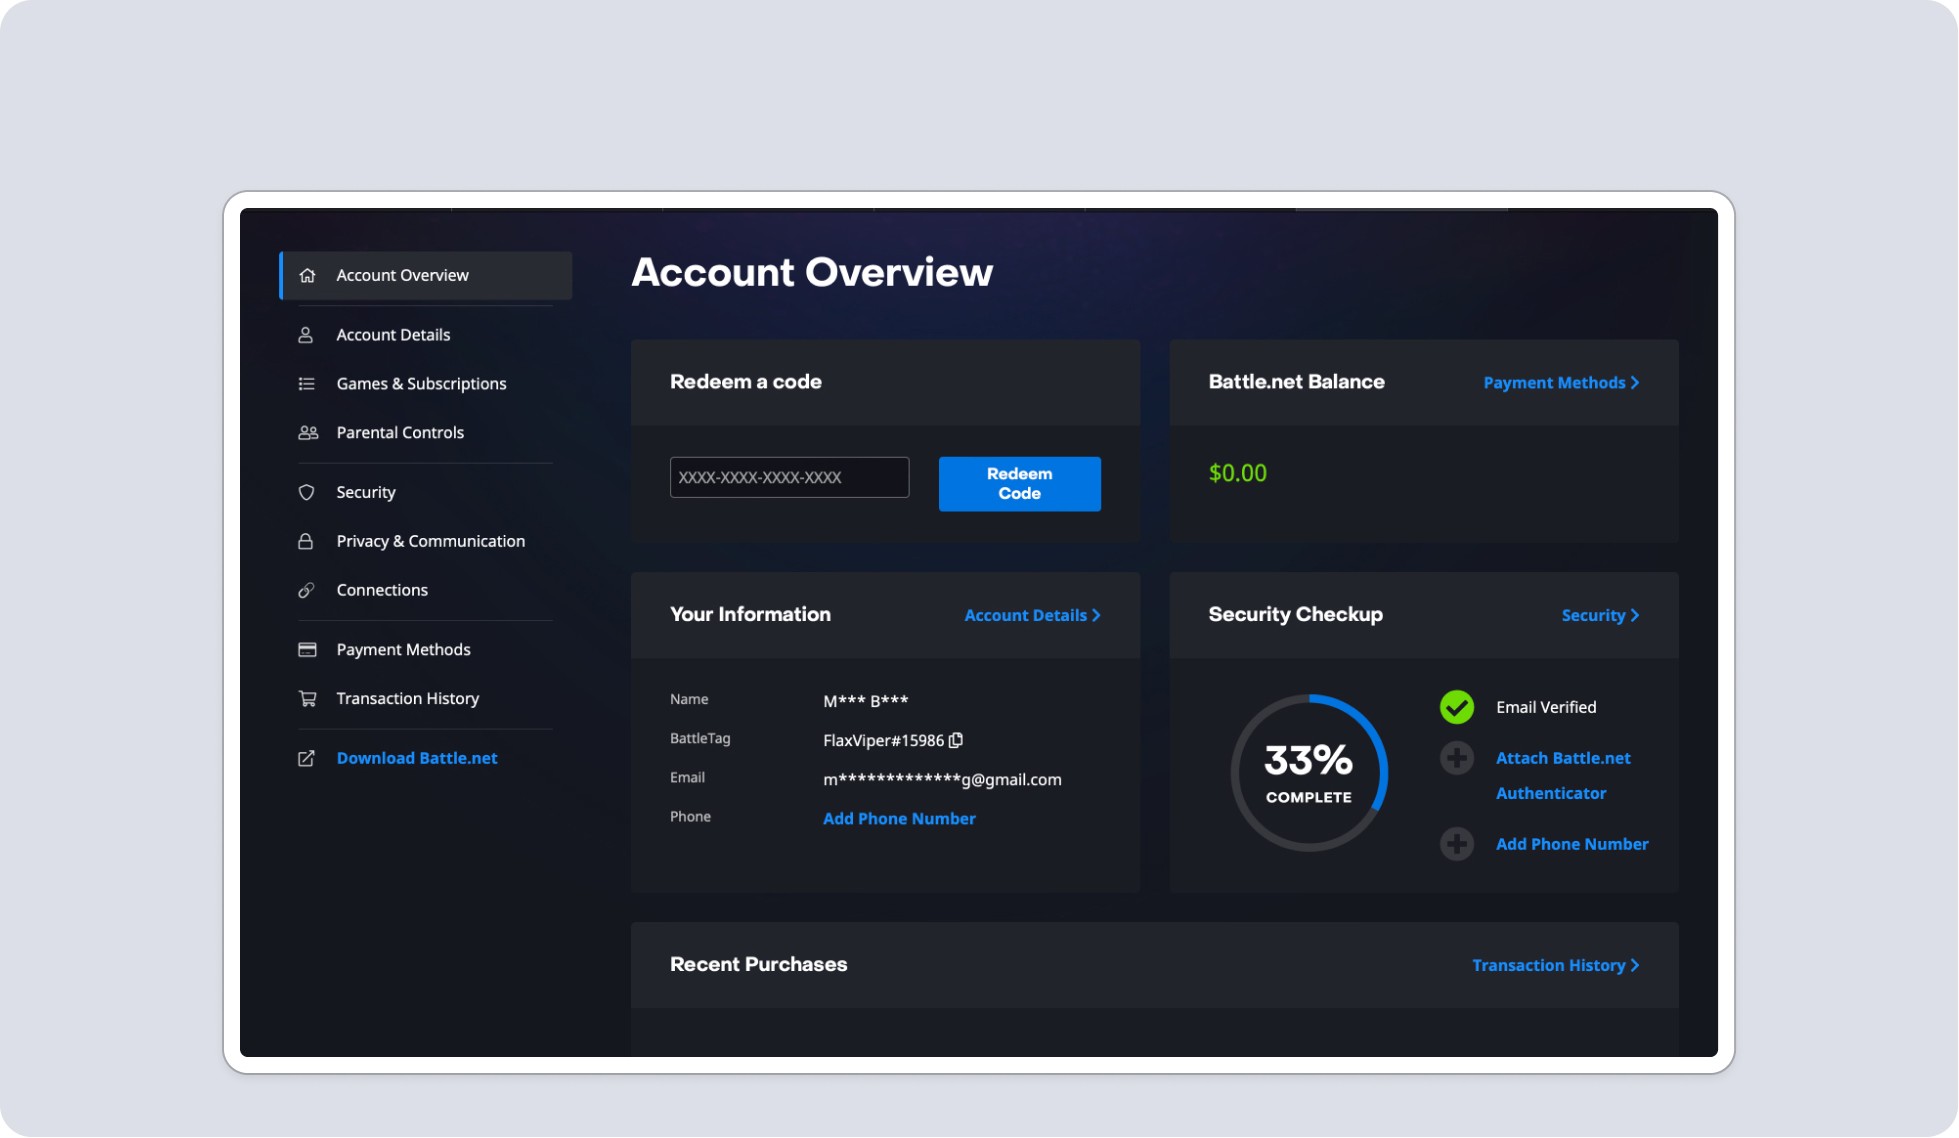Viewport: 1959px width, 1138px height.
Task: Select Download Battle.net in the sidebar
Action: (416, 758)
